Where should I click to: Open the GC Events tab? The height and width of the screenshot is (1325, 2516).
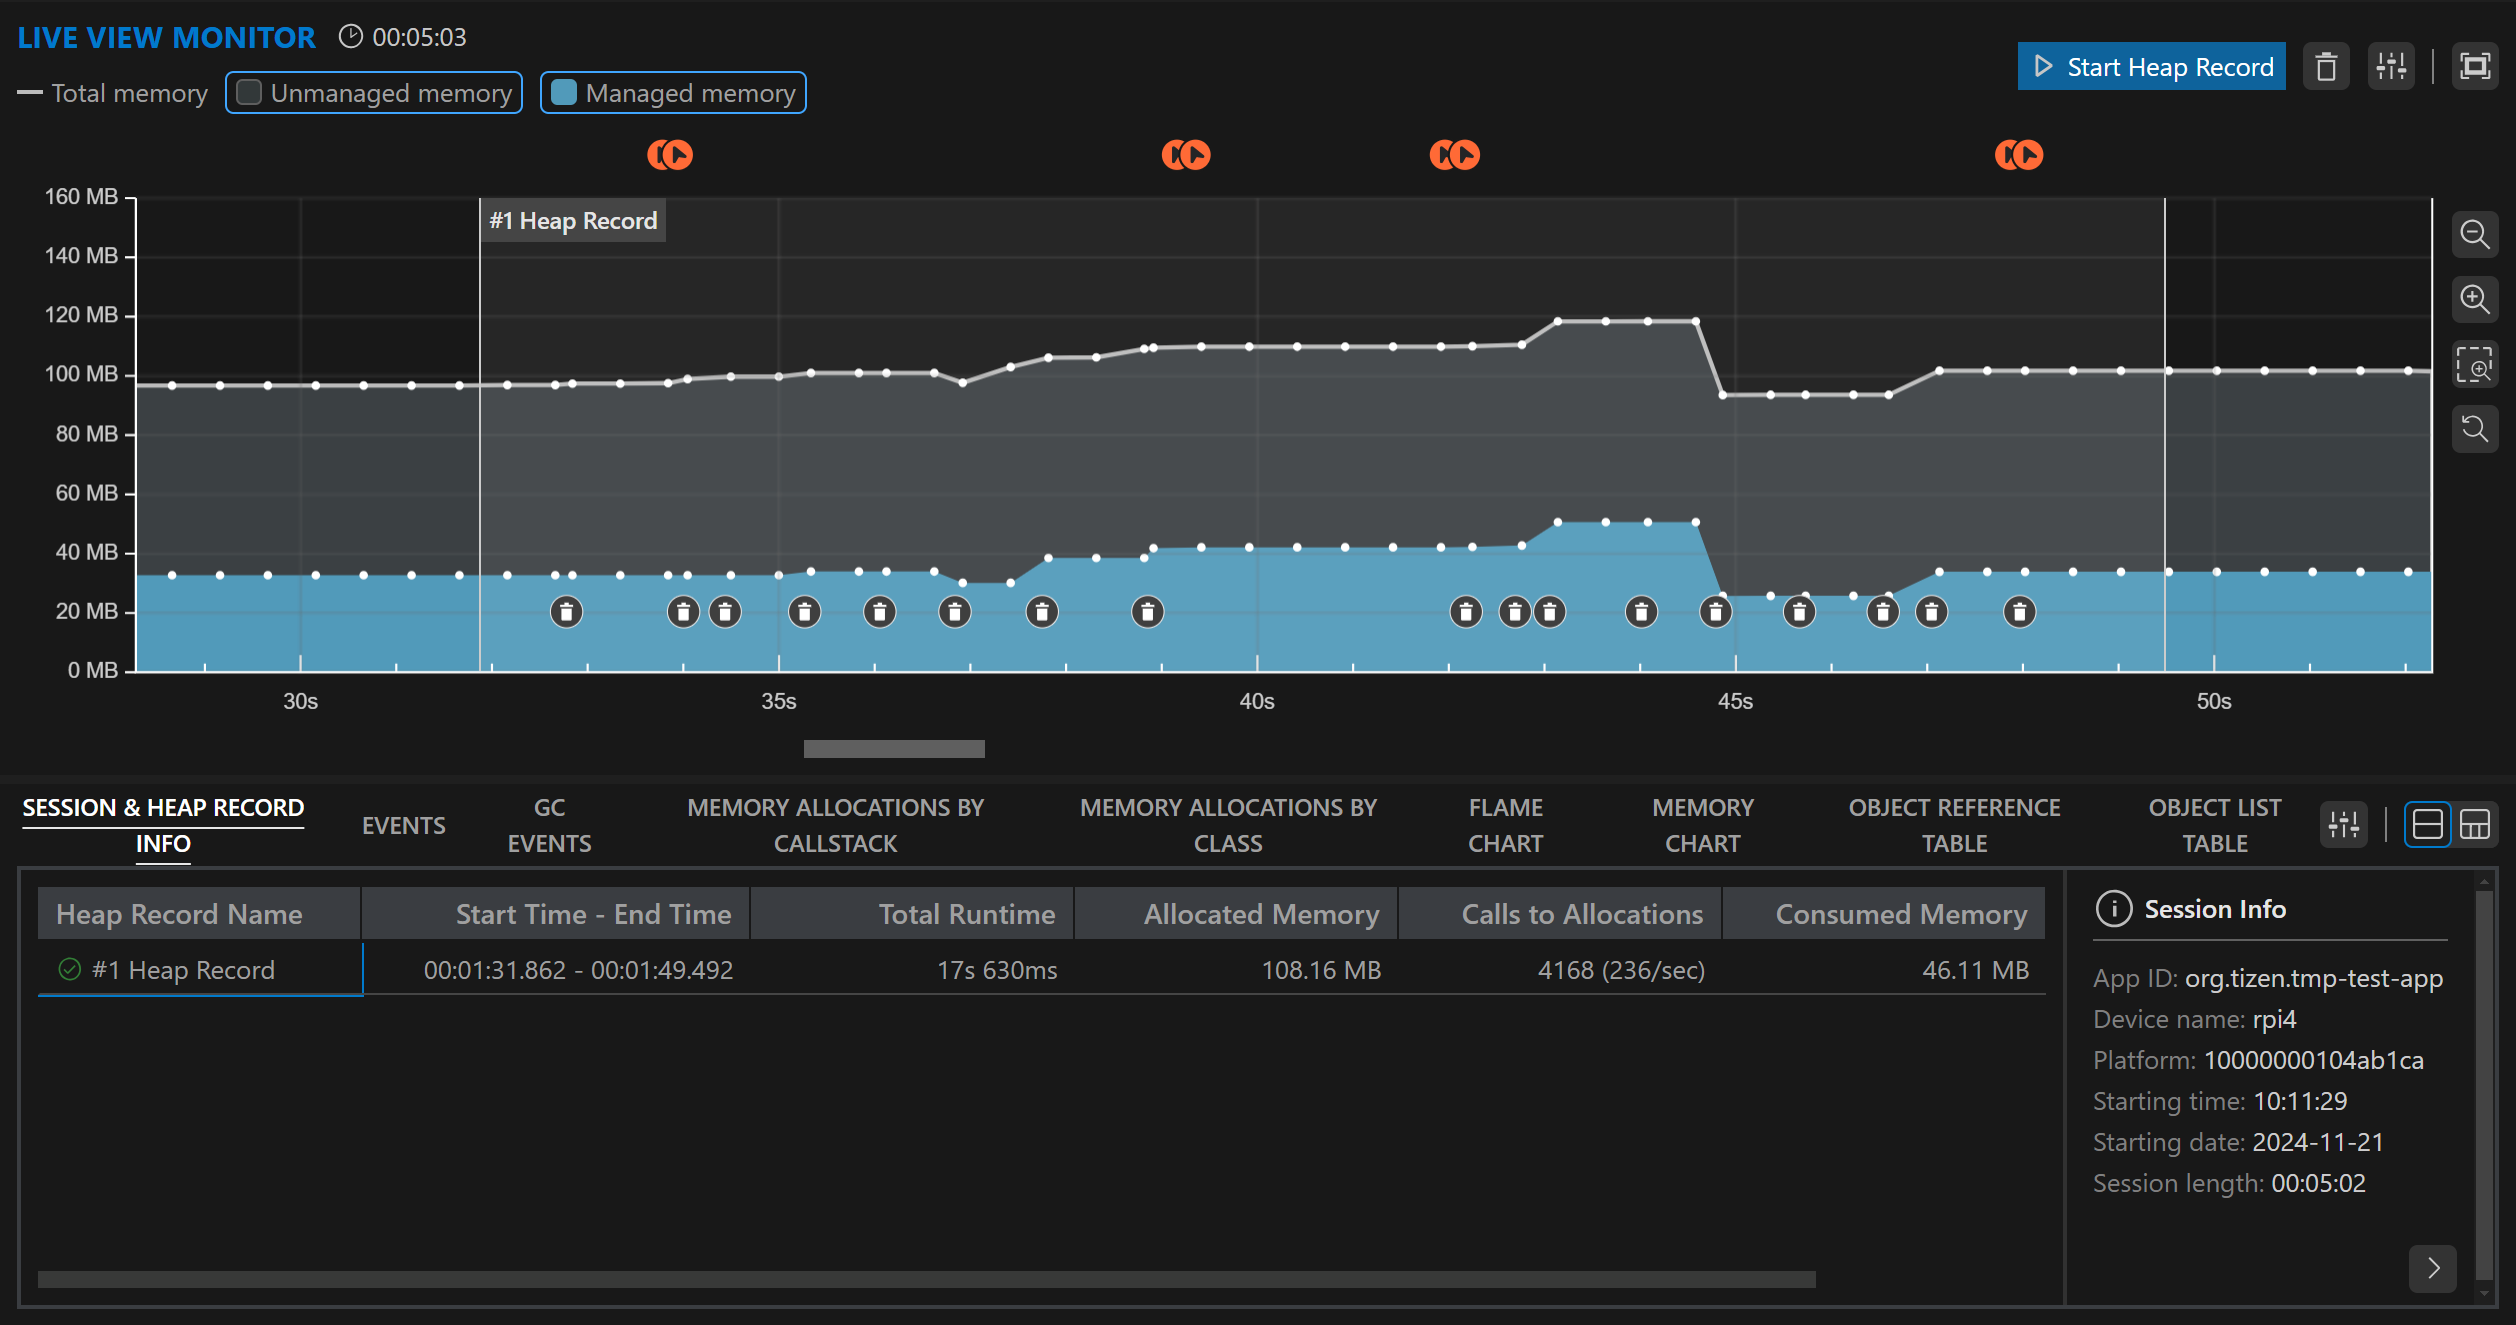click(549, 825)
